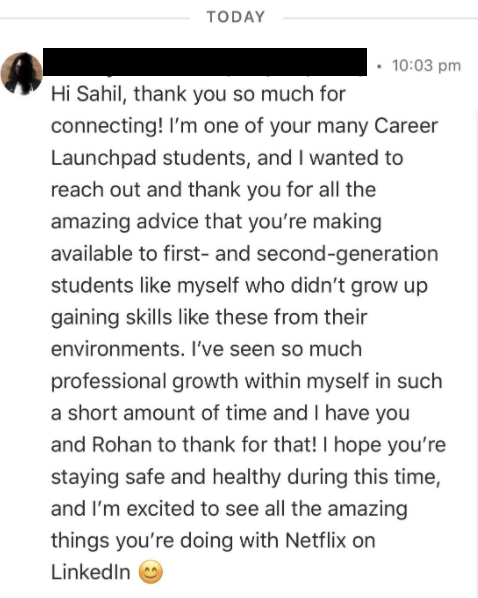Click the TODAY date divider label
Viewport: 478px width, 598px height.
click(236, 17)
